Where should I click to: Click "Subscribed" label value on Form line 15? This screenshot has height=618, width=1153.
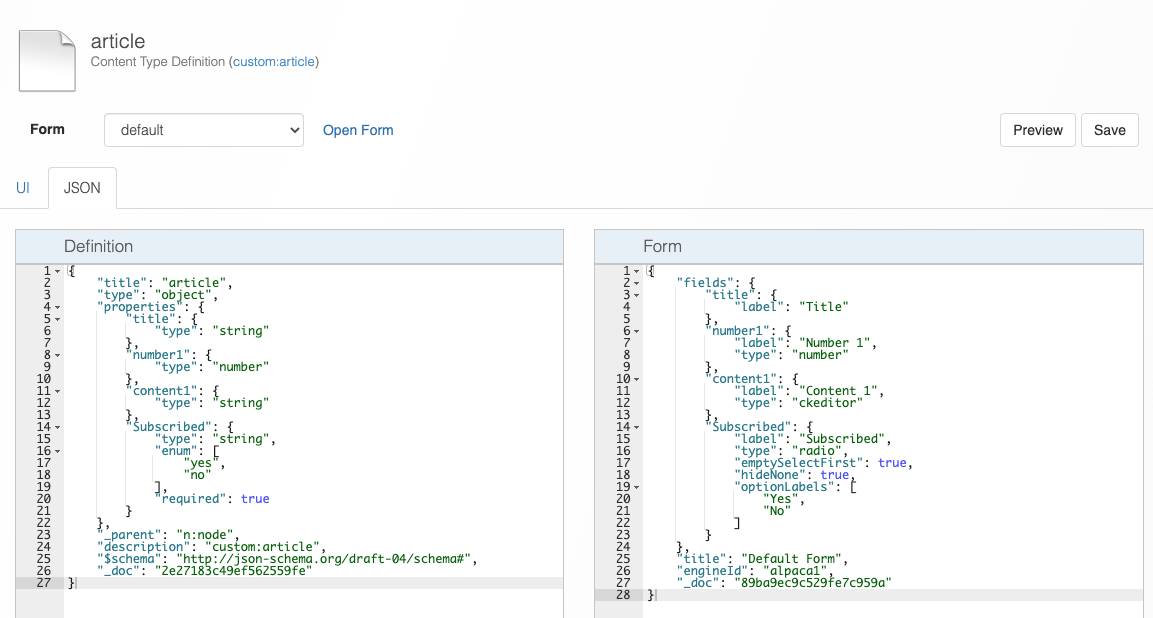pos(841,439)
